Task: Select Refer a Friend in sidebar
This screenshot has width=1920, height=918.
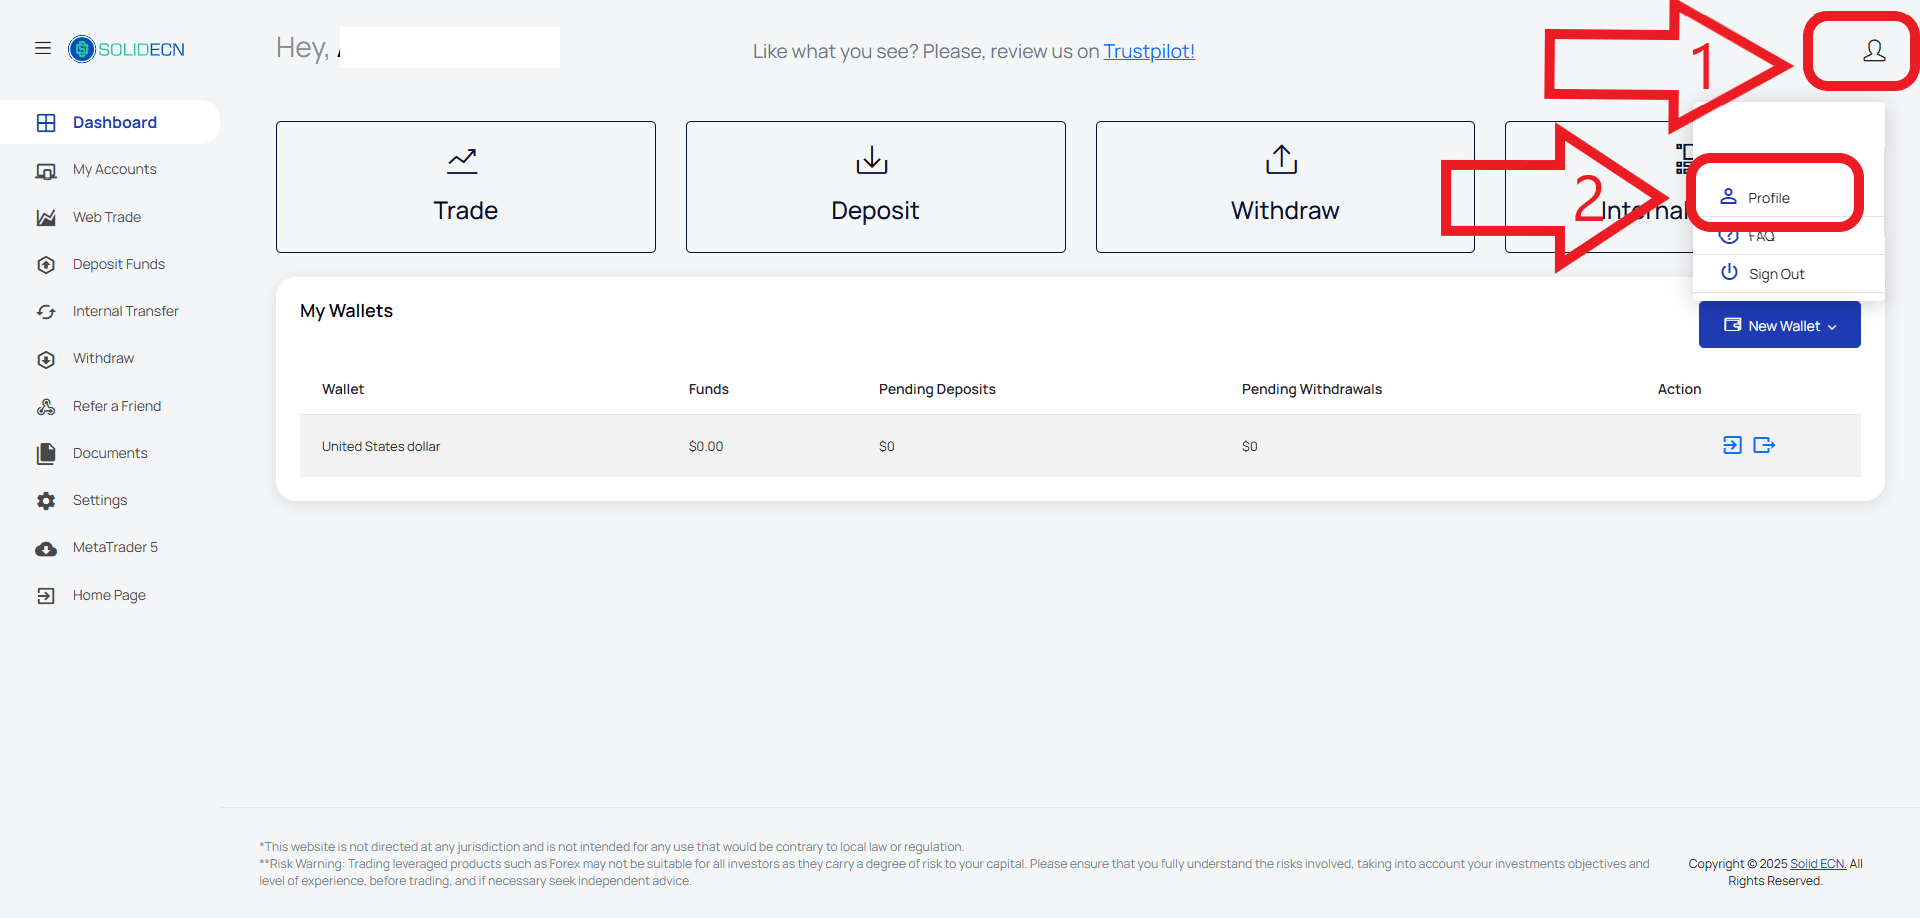Action: [x=116, y=406]
